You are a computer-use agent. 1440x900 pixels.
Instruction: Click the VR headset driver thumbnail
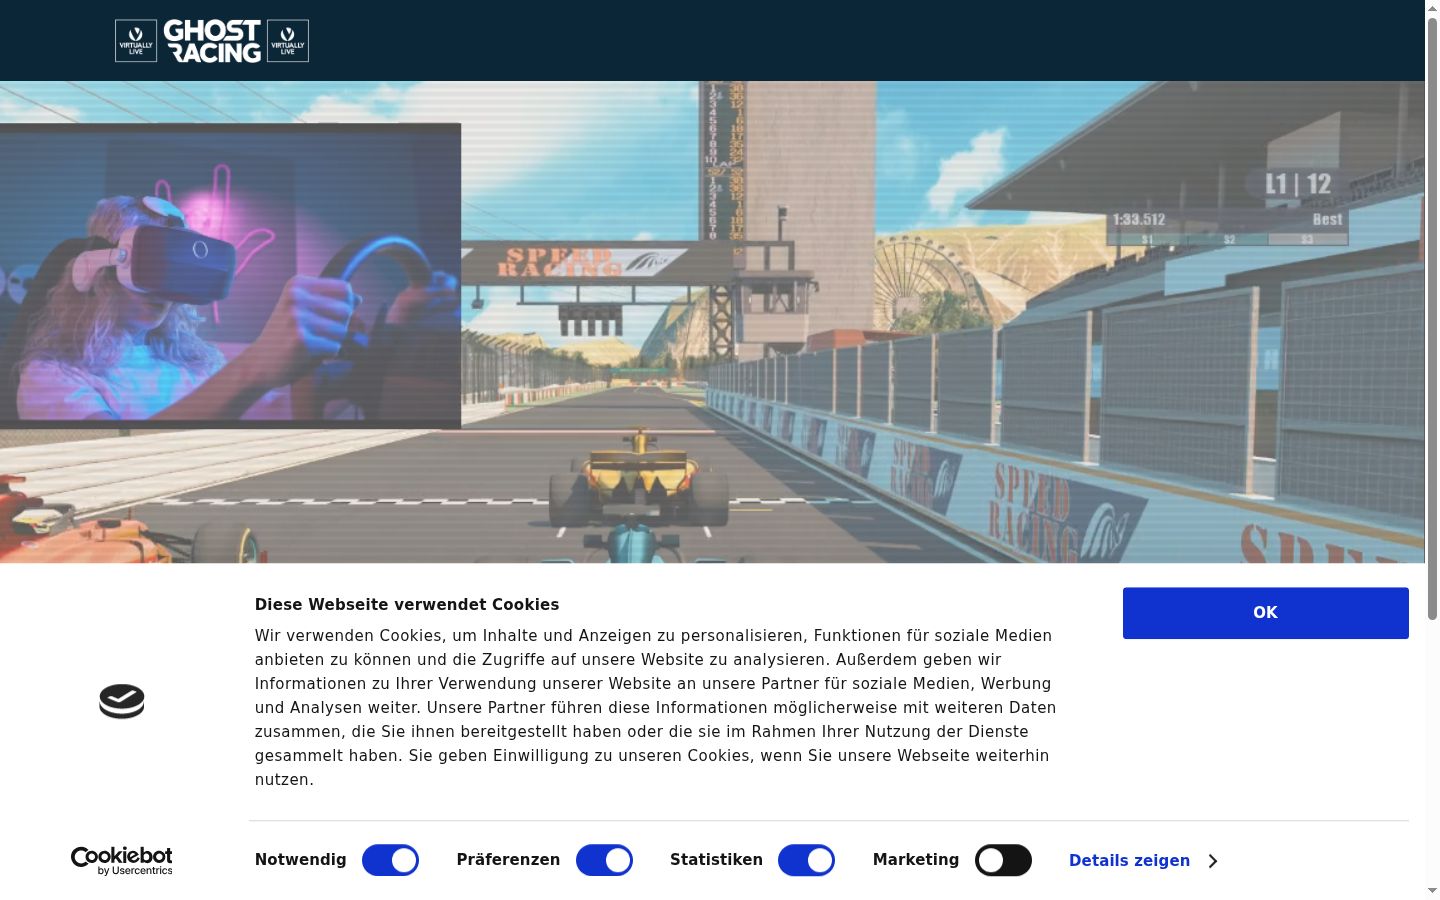click(x=230, y=276)
